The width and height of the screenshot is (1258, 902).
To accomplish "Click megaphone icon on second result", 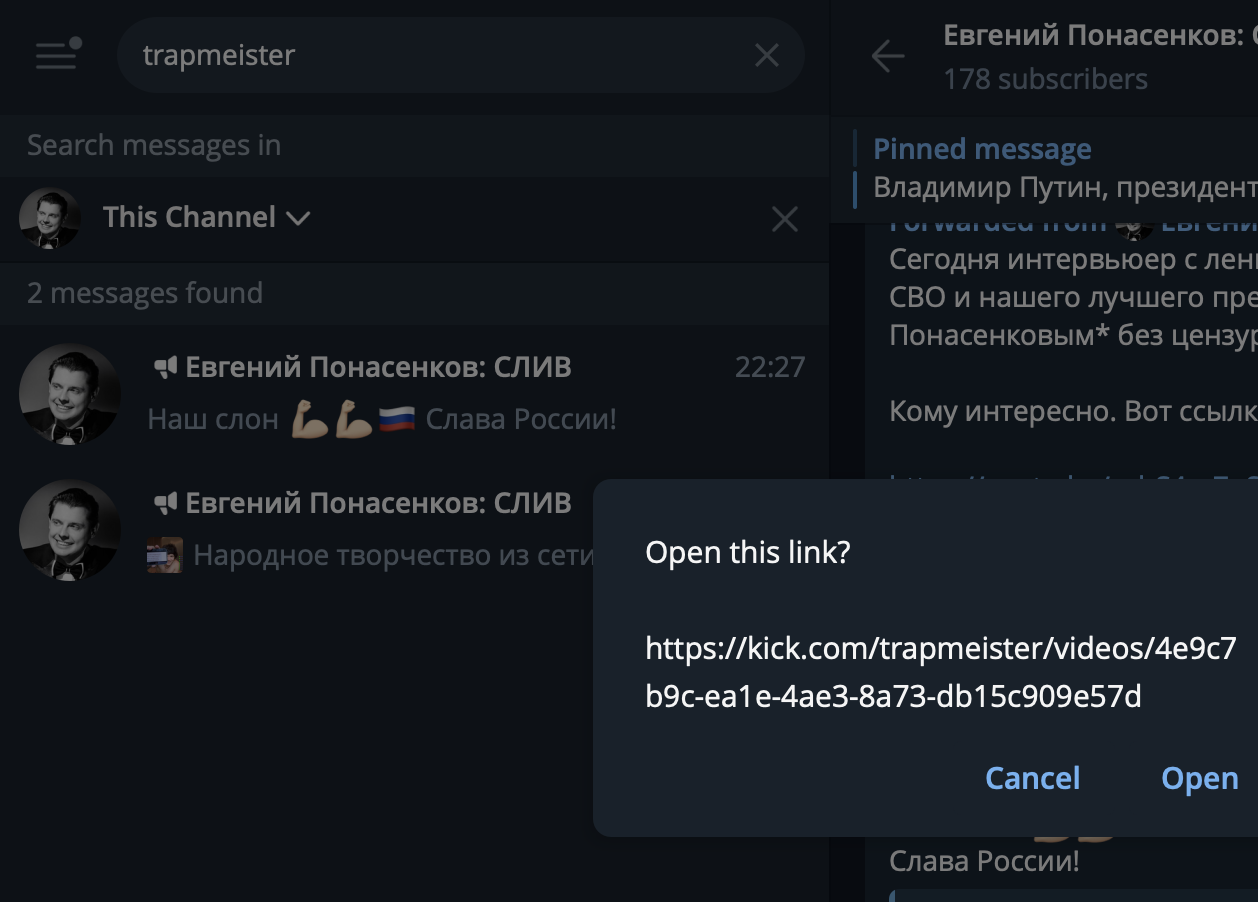I will pyautogui.click(x=165, y=503).
